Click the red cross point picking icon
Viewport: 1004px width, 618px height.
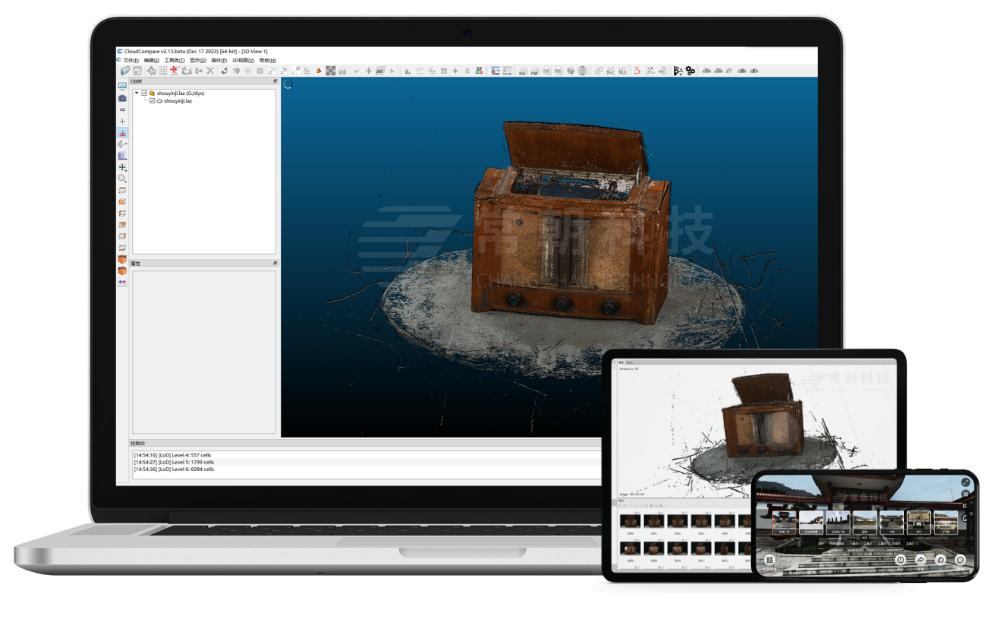click(x=174, y=71)
